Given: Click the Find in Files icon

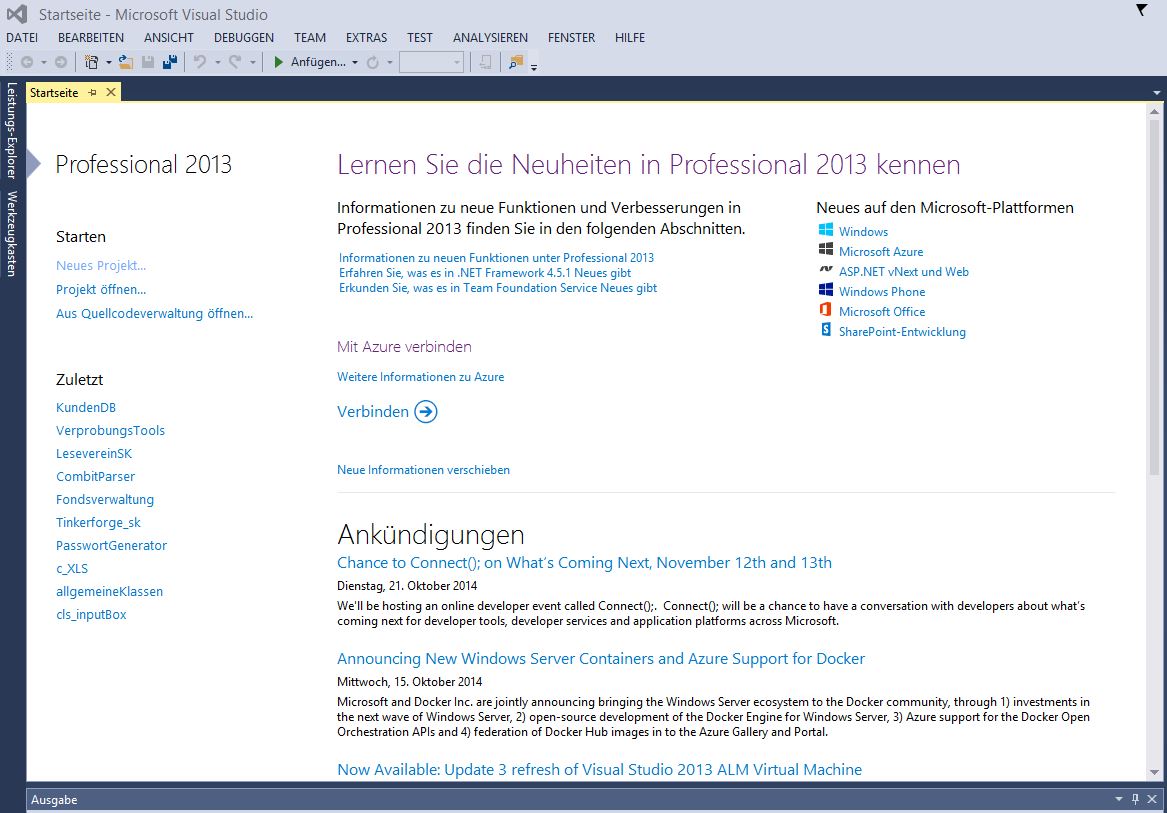Looking at the screenshot, I should (516, 63).
